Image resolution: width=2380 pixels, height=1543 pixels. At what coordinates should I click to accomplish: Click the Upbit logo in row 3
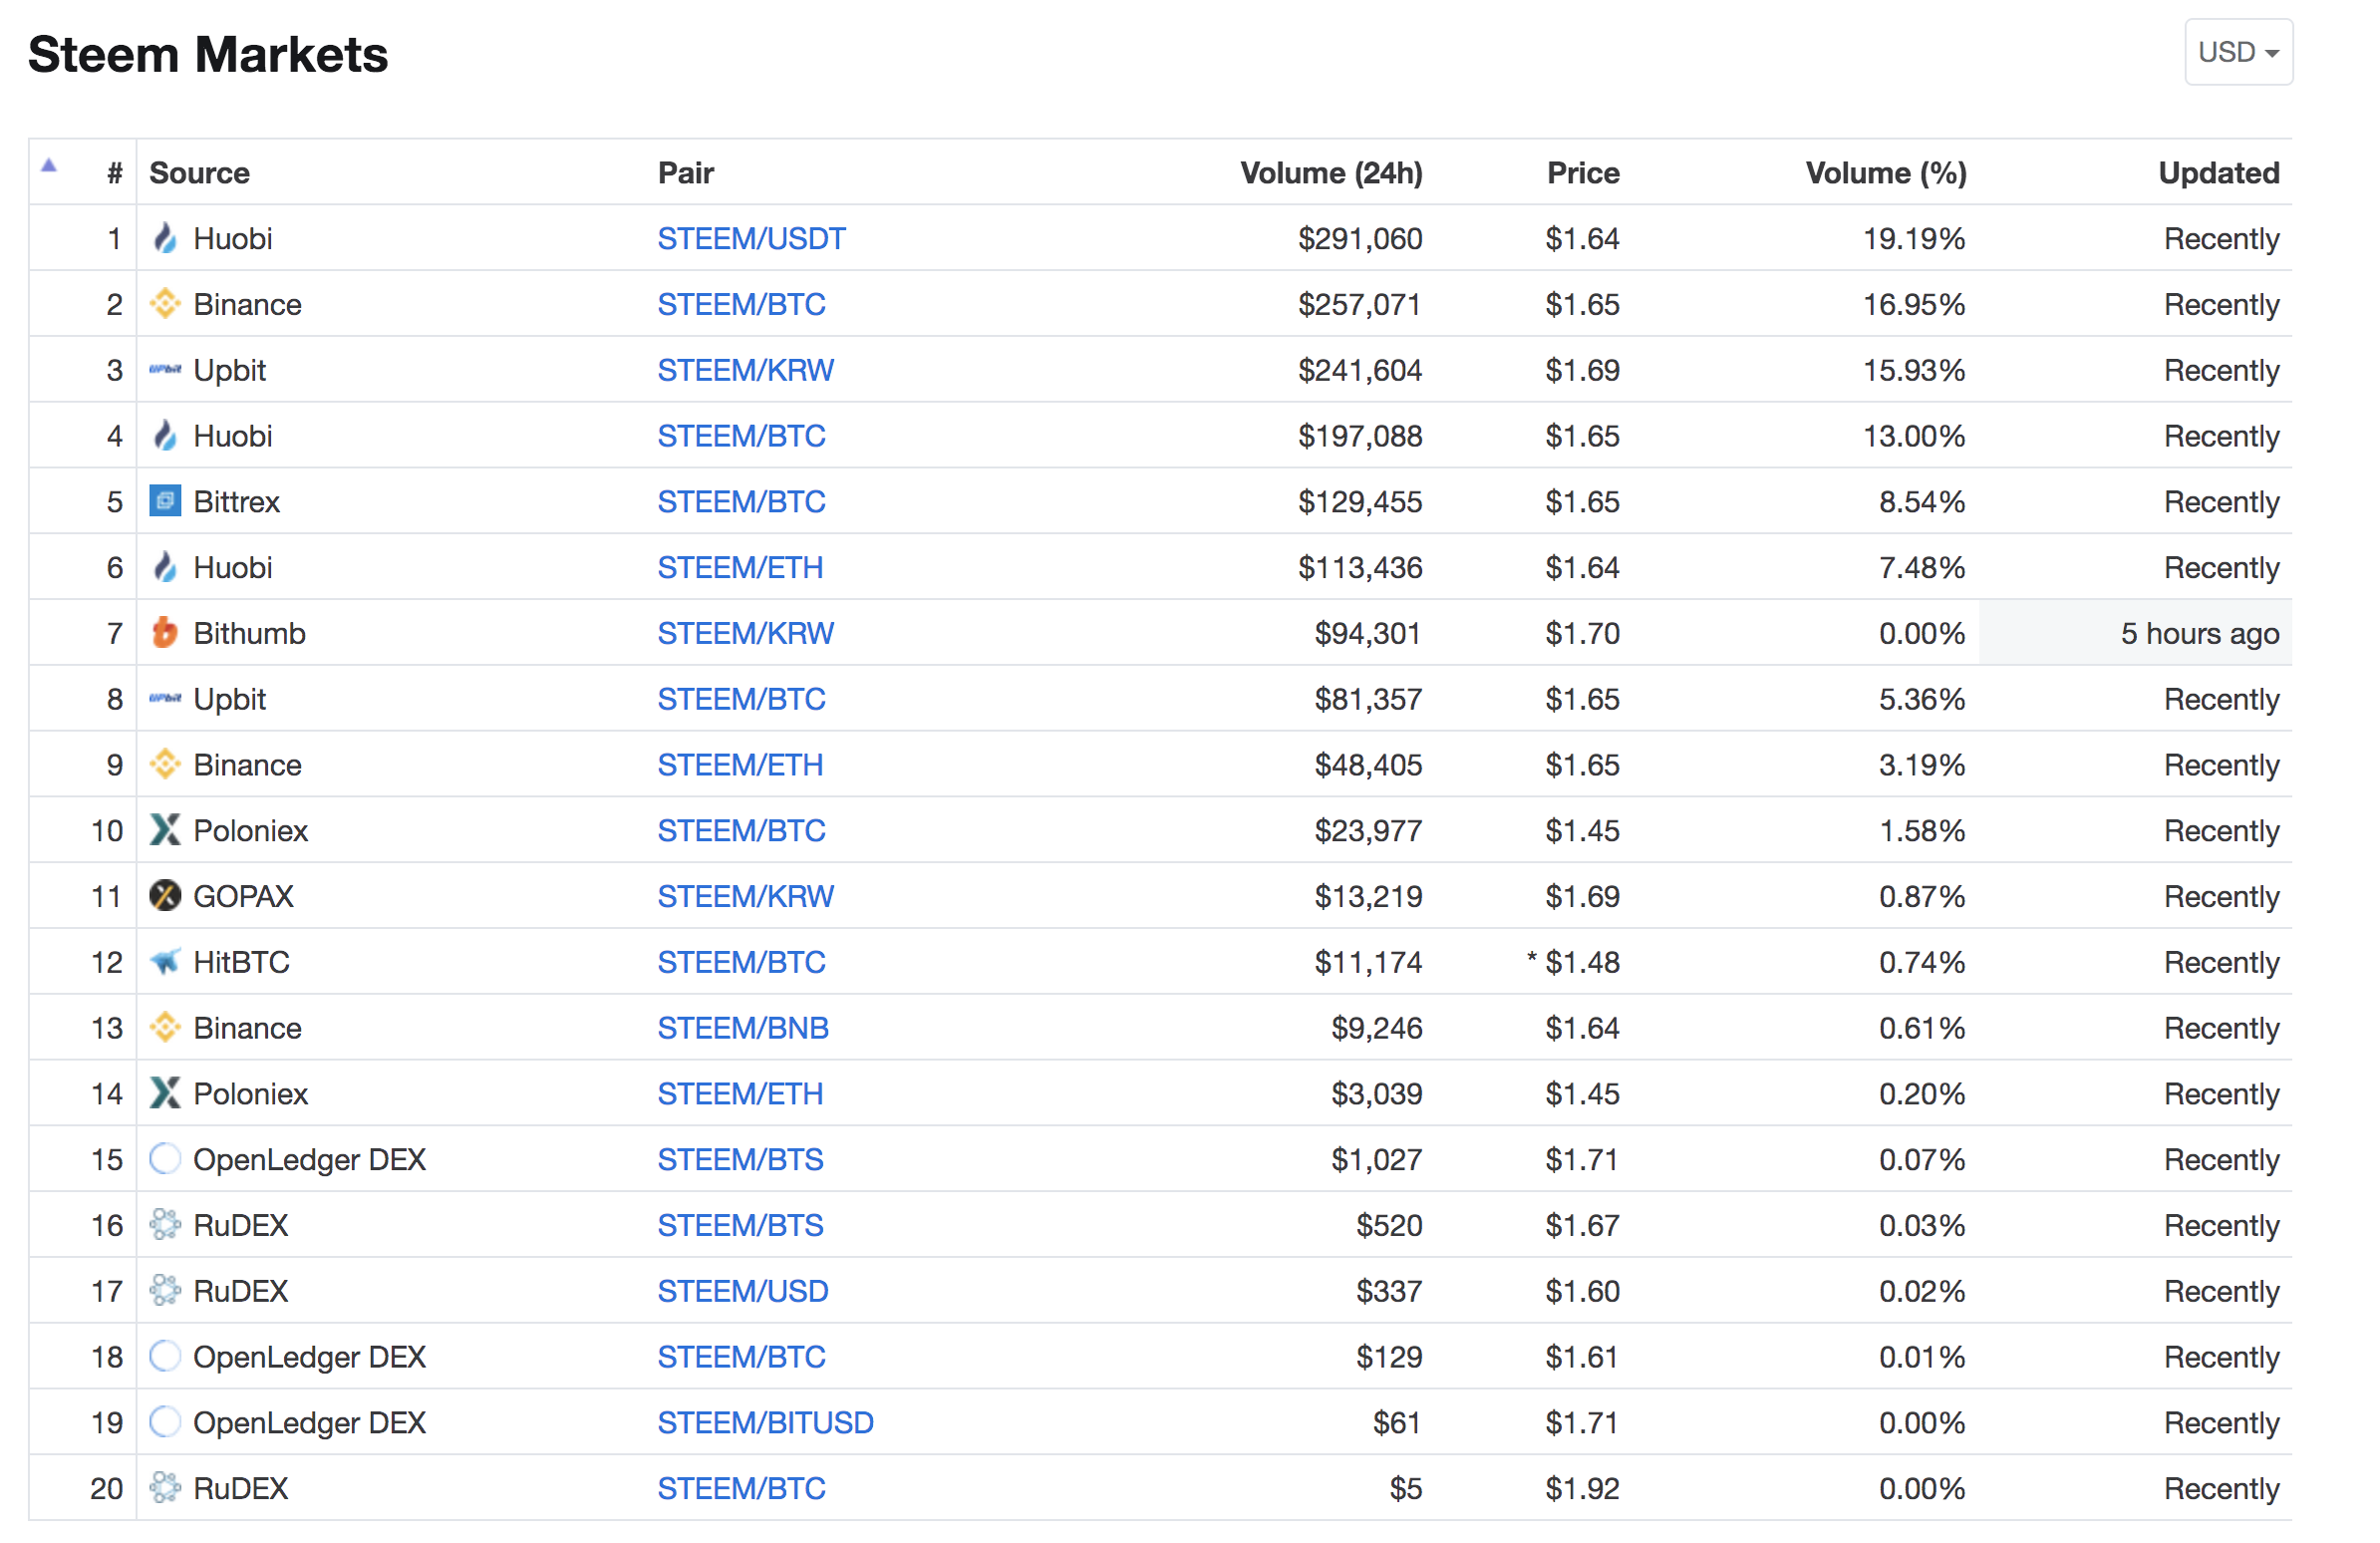pyautogui.click(x=165, y=370)
